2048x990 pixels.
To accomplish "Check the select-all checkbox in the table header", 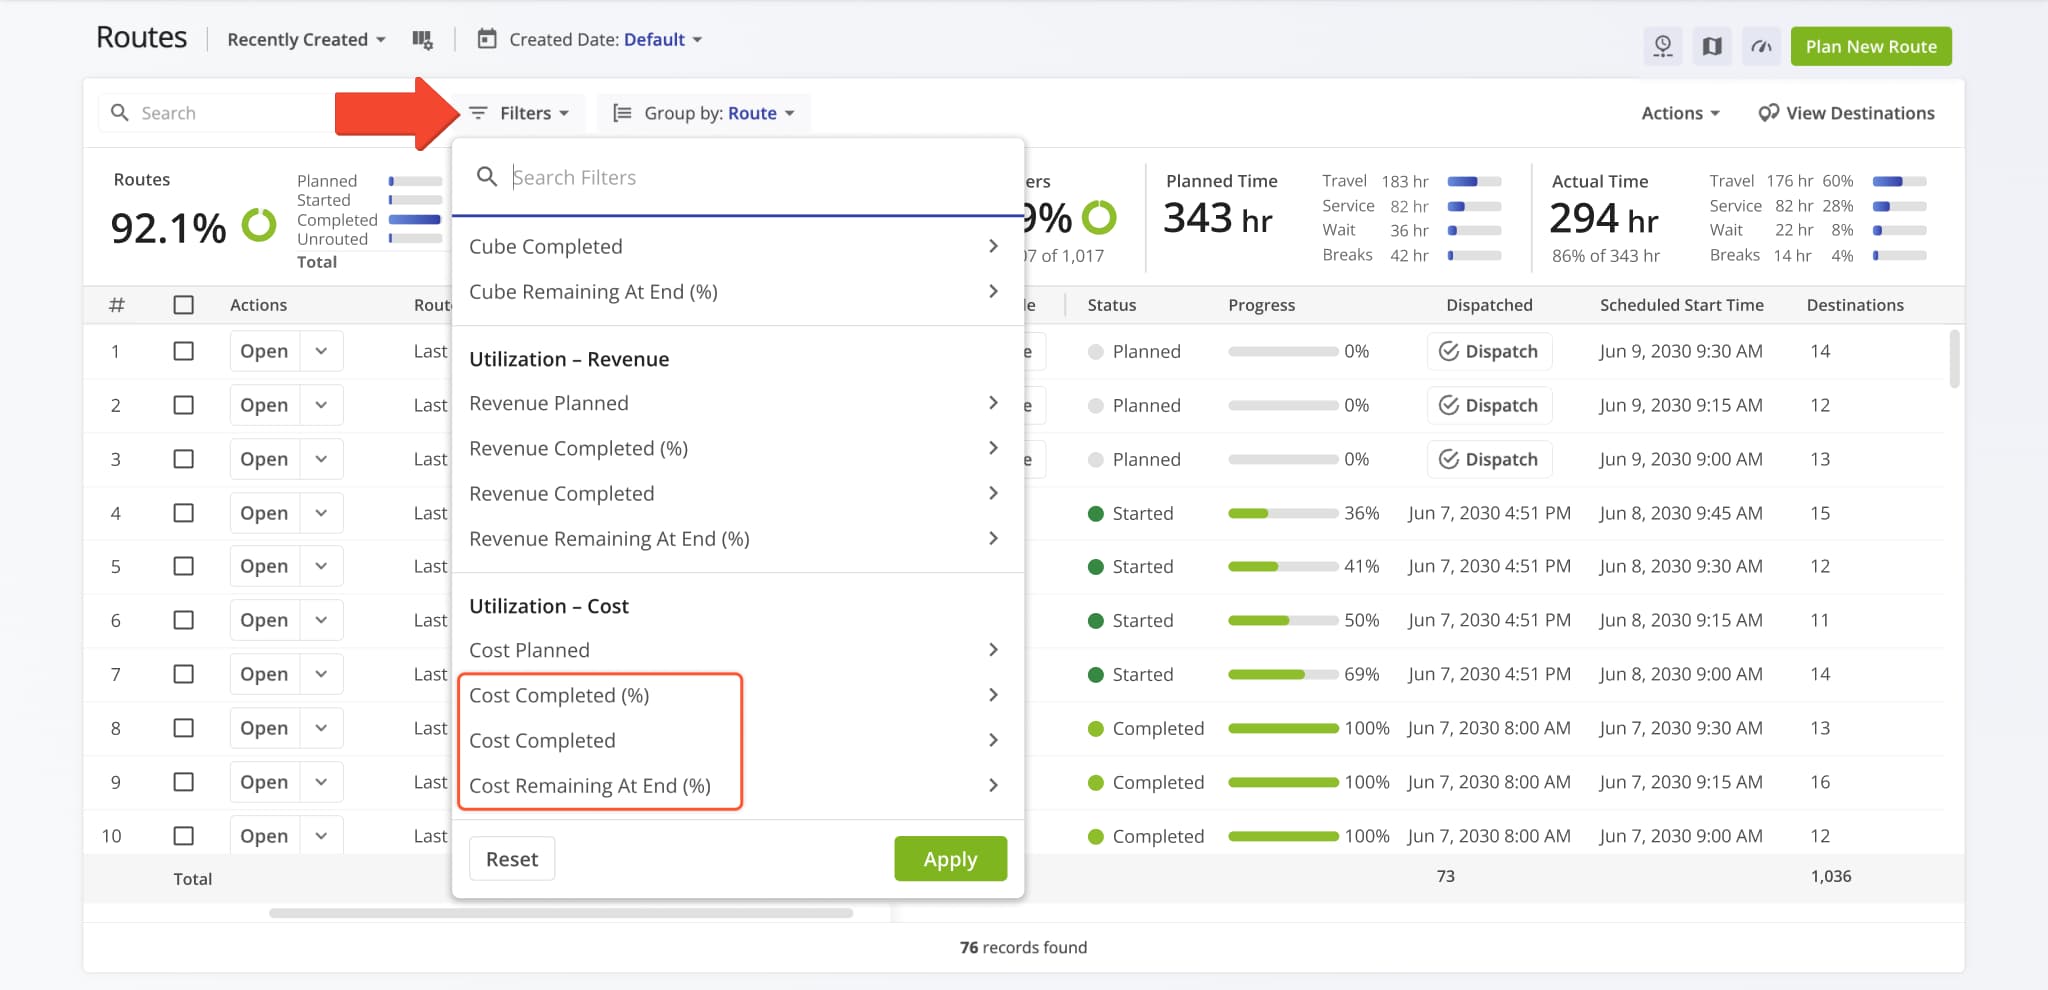I will click(x=184, y=305).
